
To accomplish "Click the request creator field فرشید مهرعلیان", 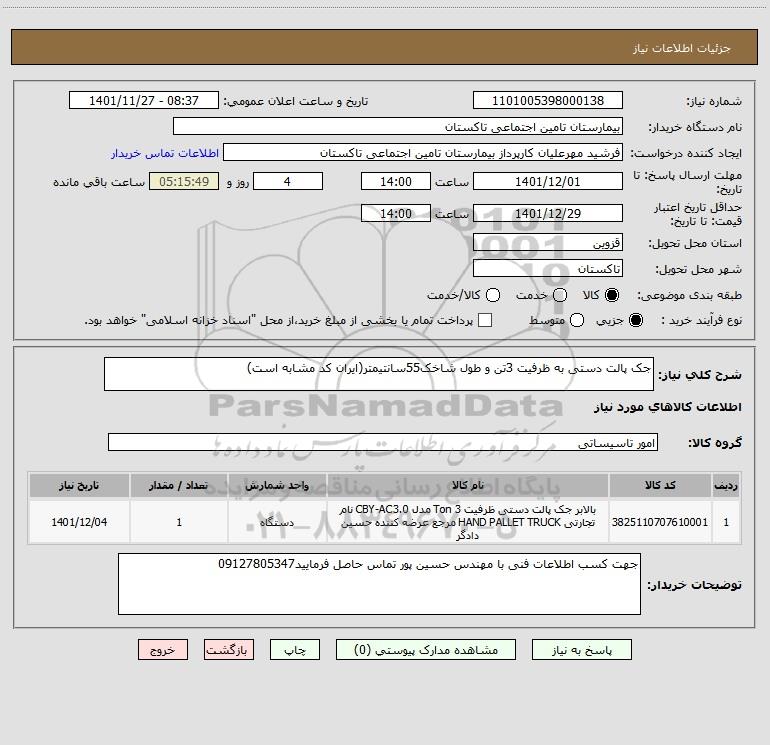I will tap(423, 152).
